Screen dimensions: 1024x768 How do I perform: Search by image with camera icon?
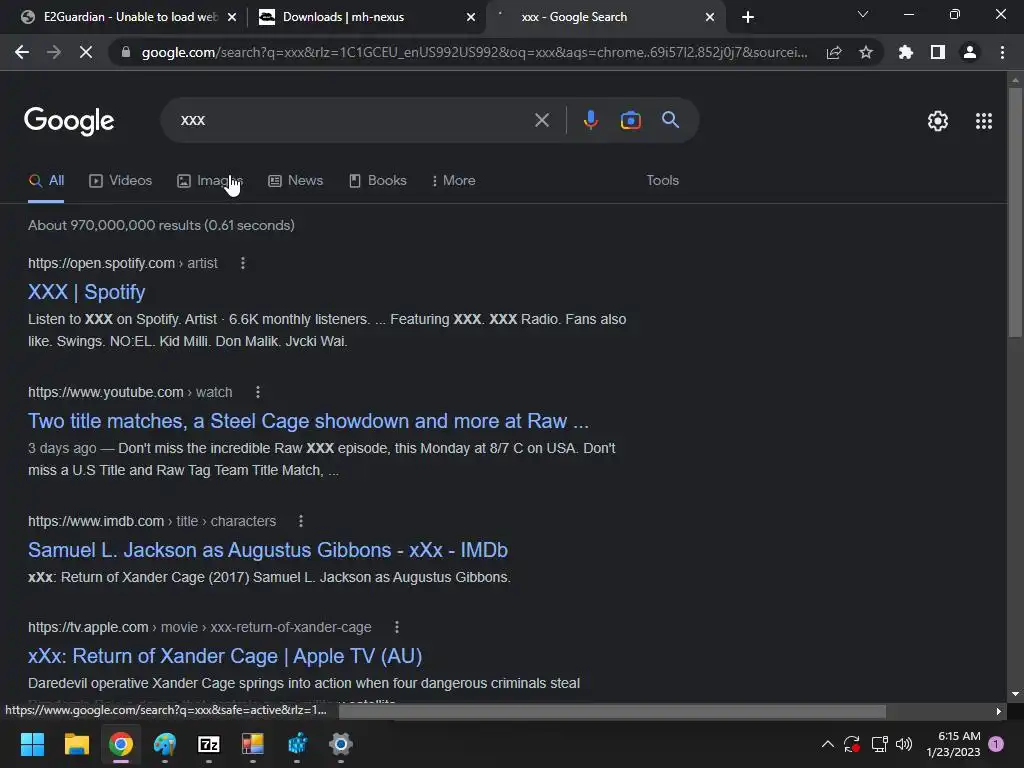(630, 120)
